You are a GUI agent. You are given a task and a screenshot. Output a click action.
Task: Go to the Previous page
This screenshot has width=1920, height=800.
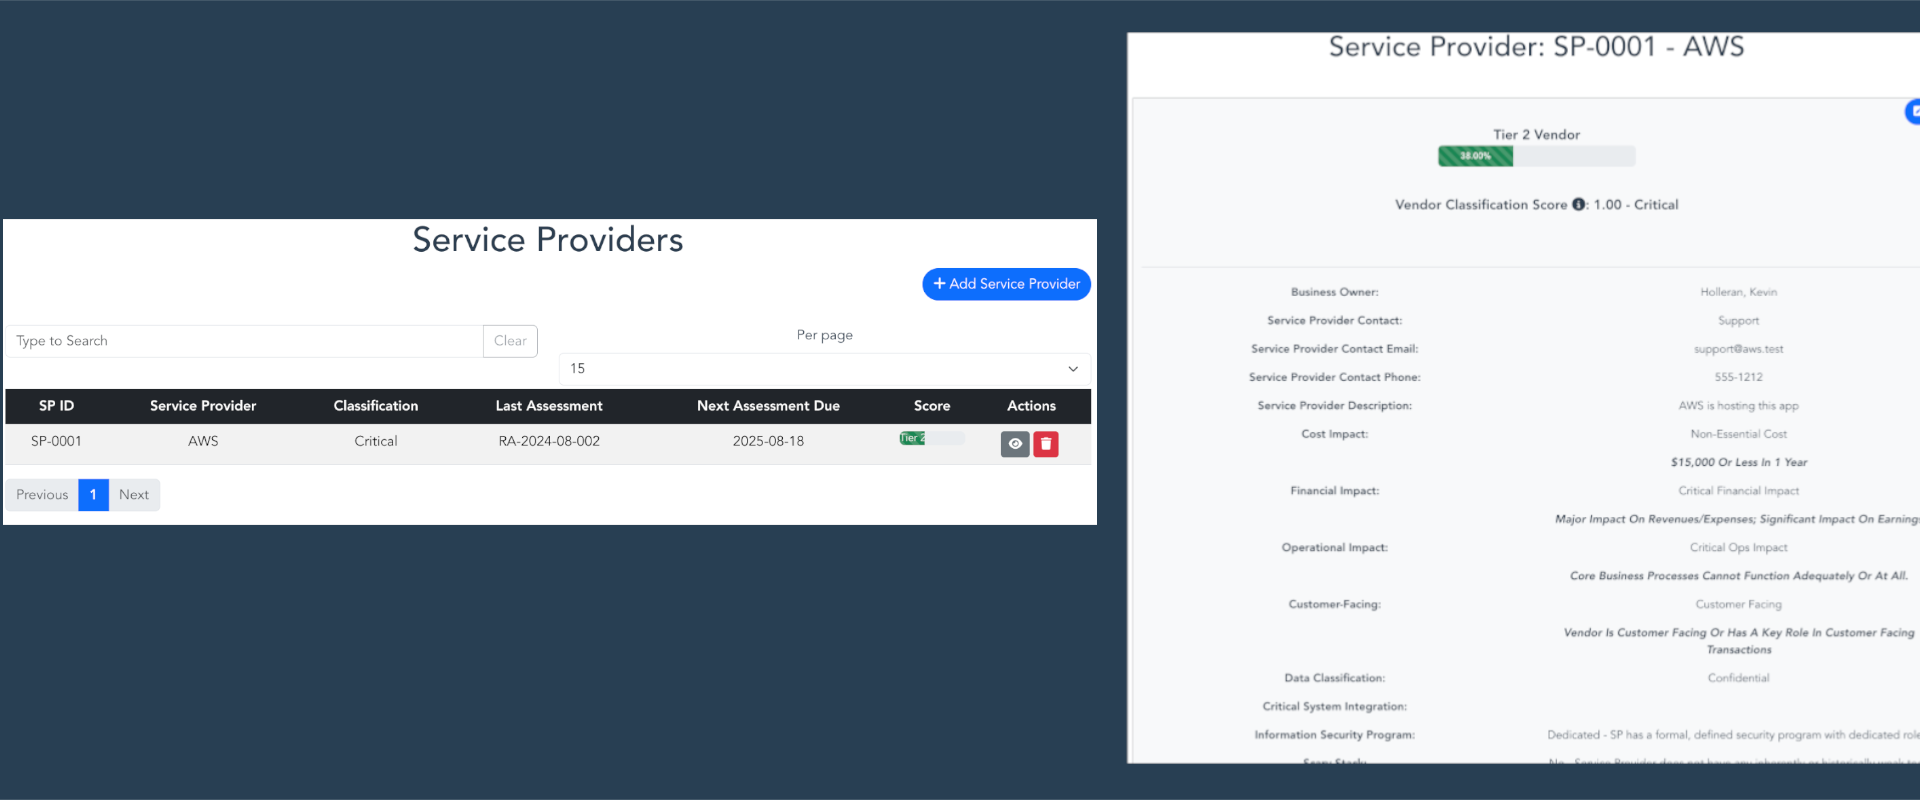click(x=42, y=495)
